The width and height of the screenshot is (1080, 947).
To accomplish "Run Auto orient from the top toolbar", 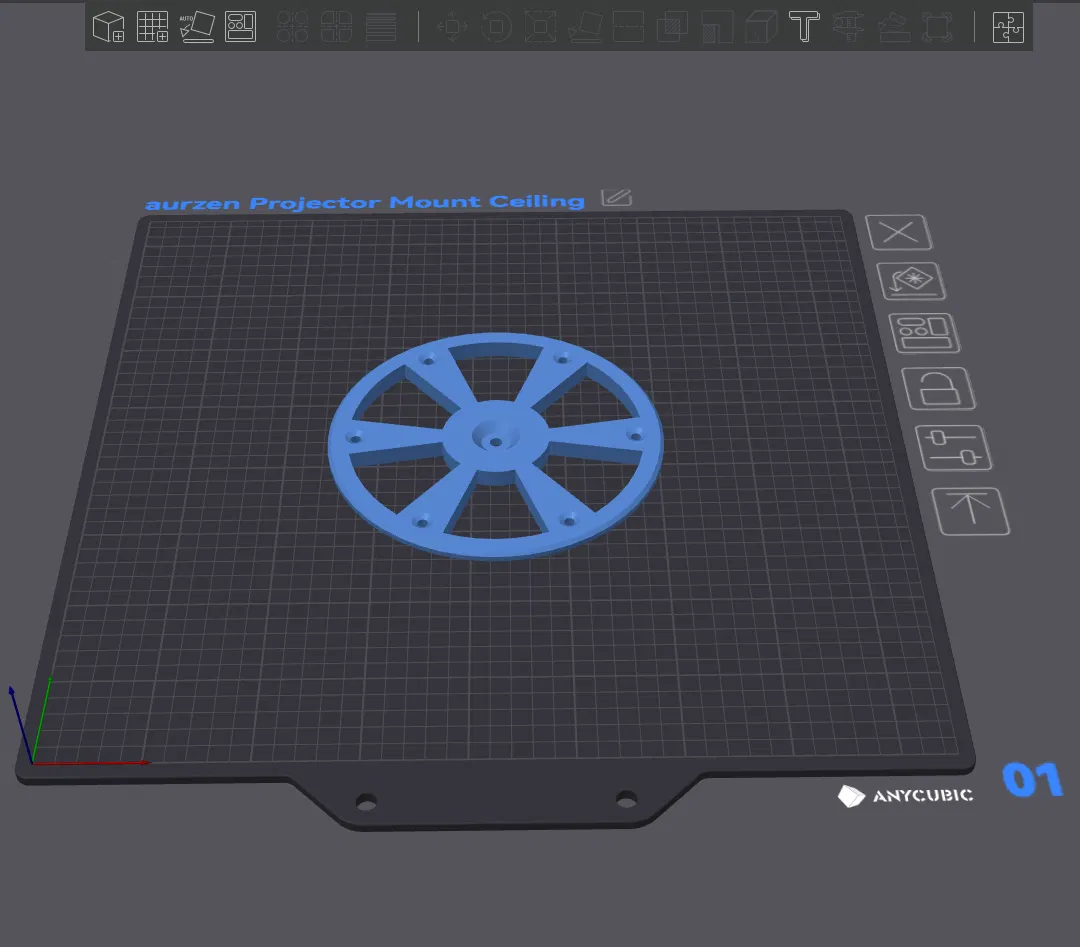I will 197,27.
